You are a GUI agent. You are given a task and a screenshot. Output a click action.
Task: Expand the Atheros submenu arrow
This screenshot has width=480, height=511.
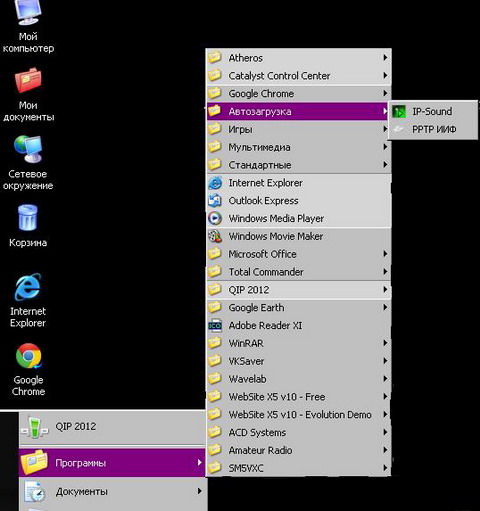point(385,57)
